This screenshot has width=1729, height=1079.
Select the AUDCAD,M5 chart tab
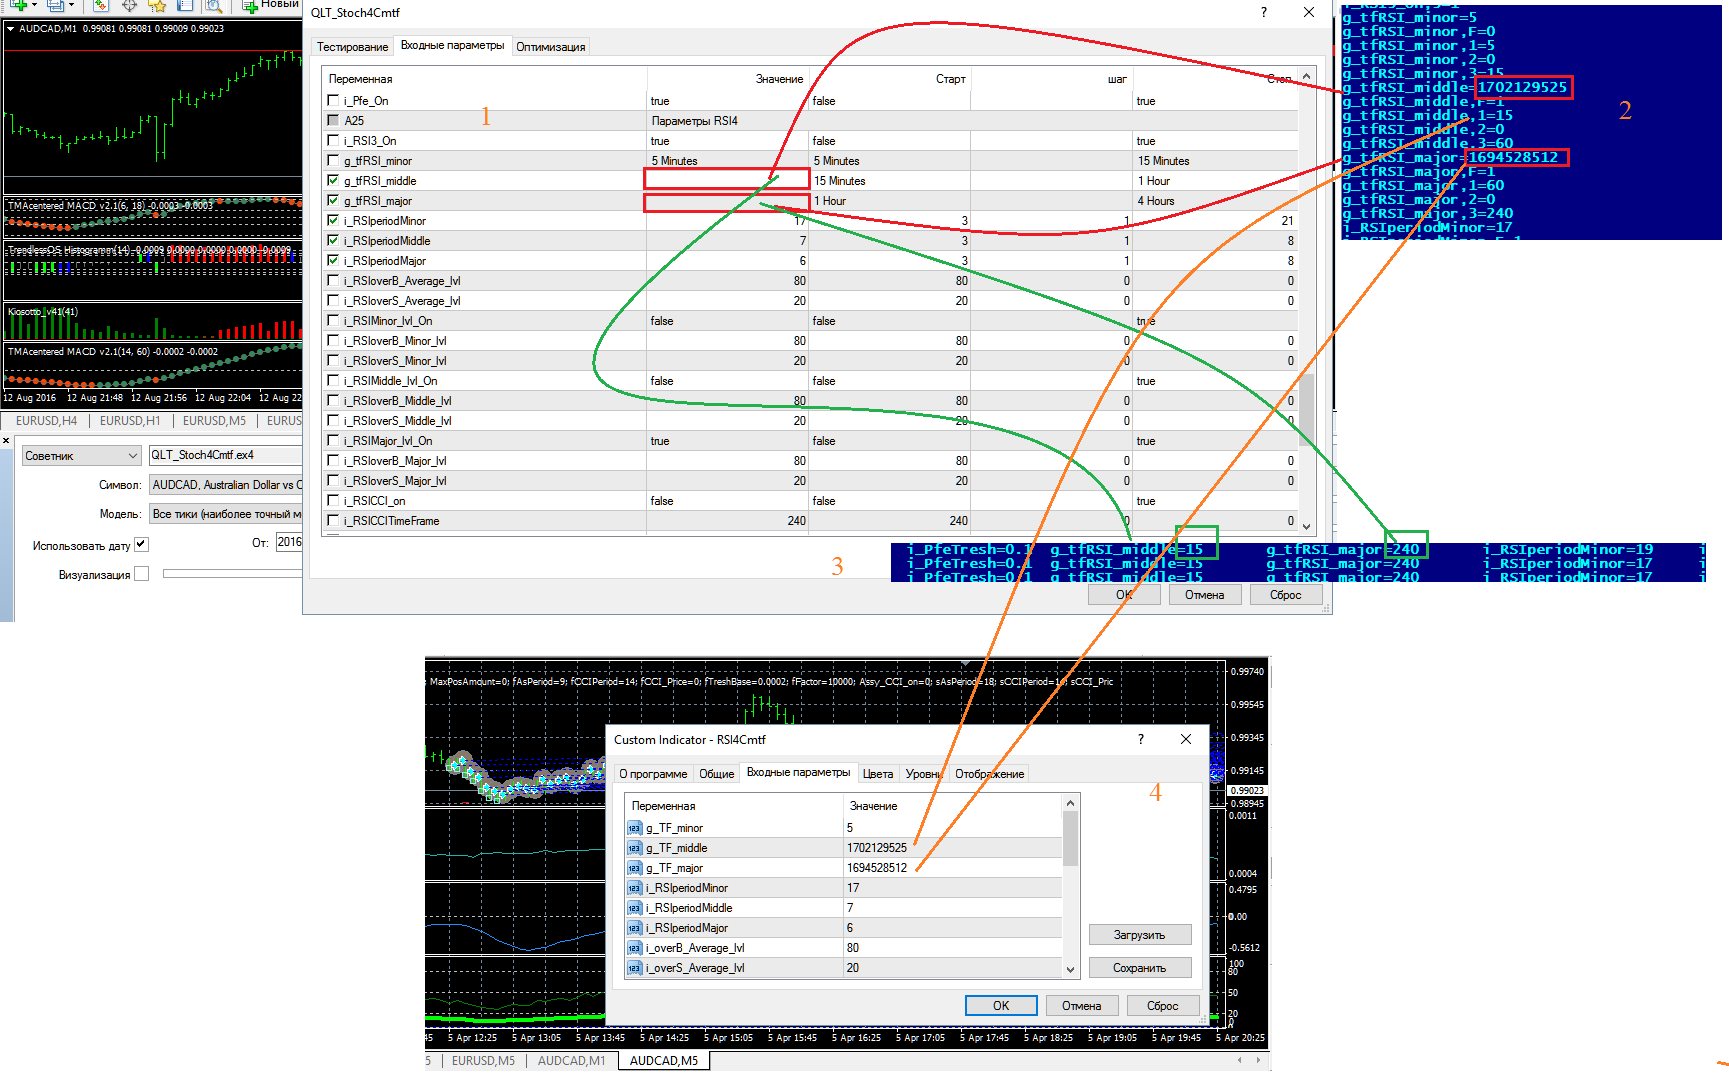(x=664, y=1061)
